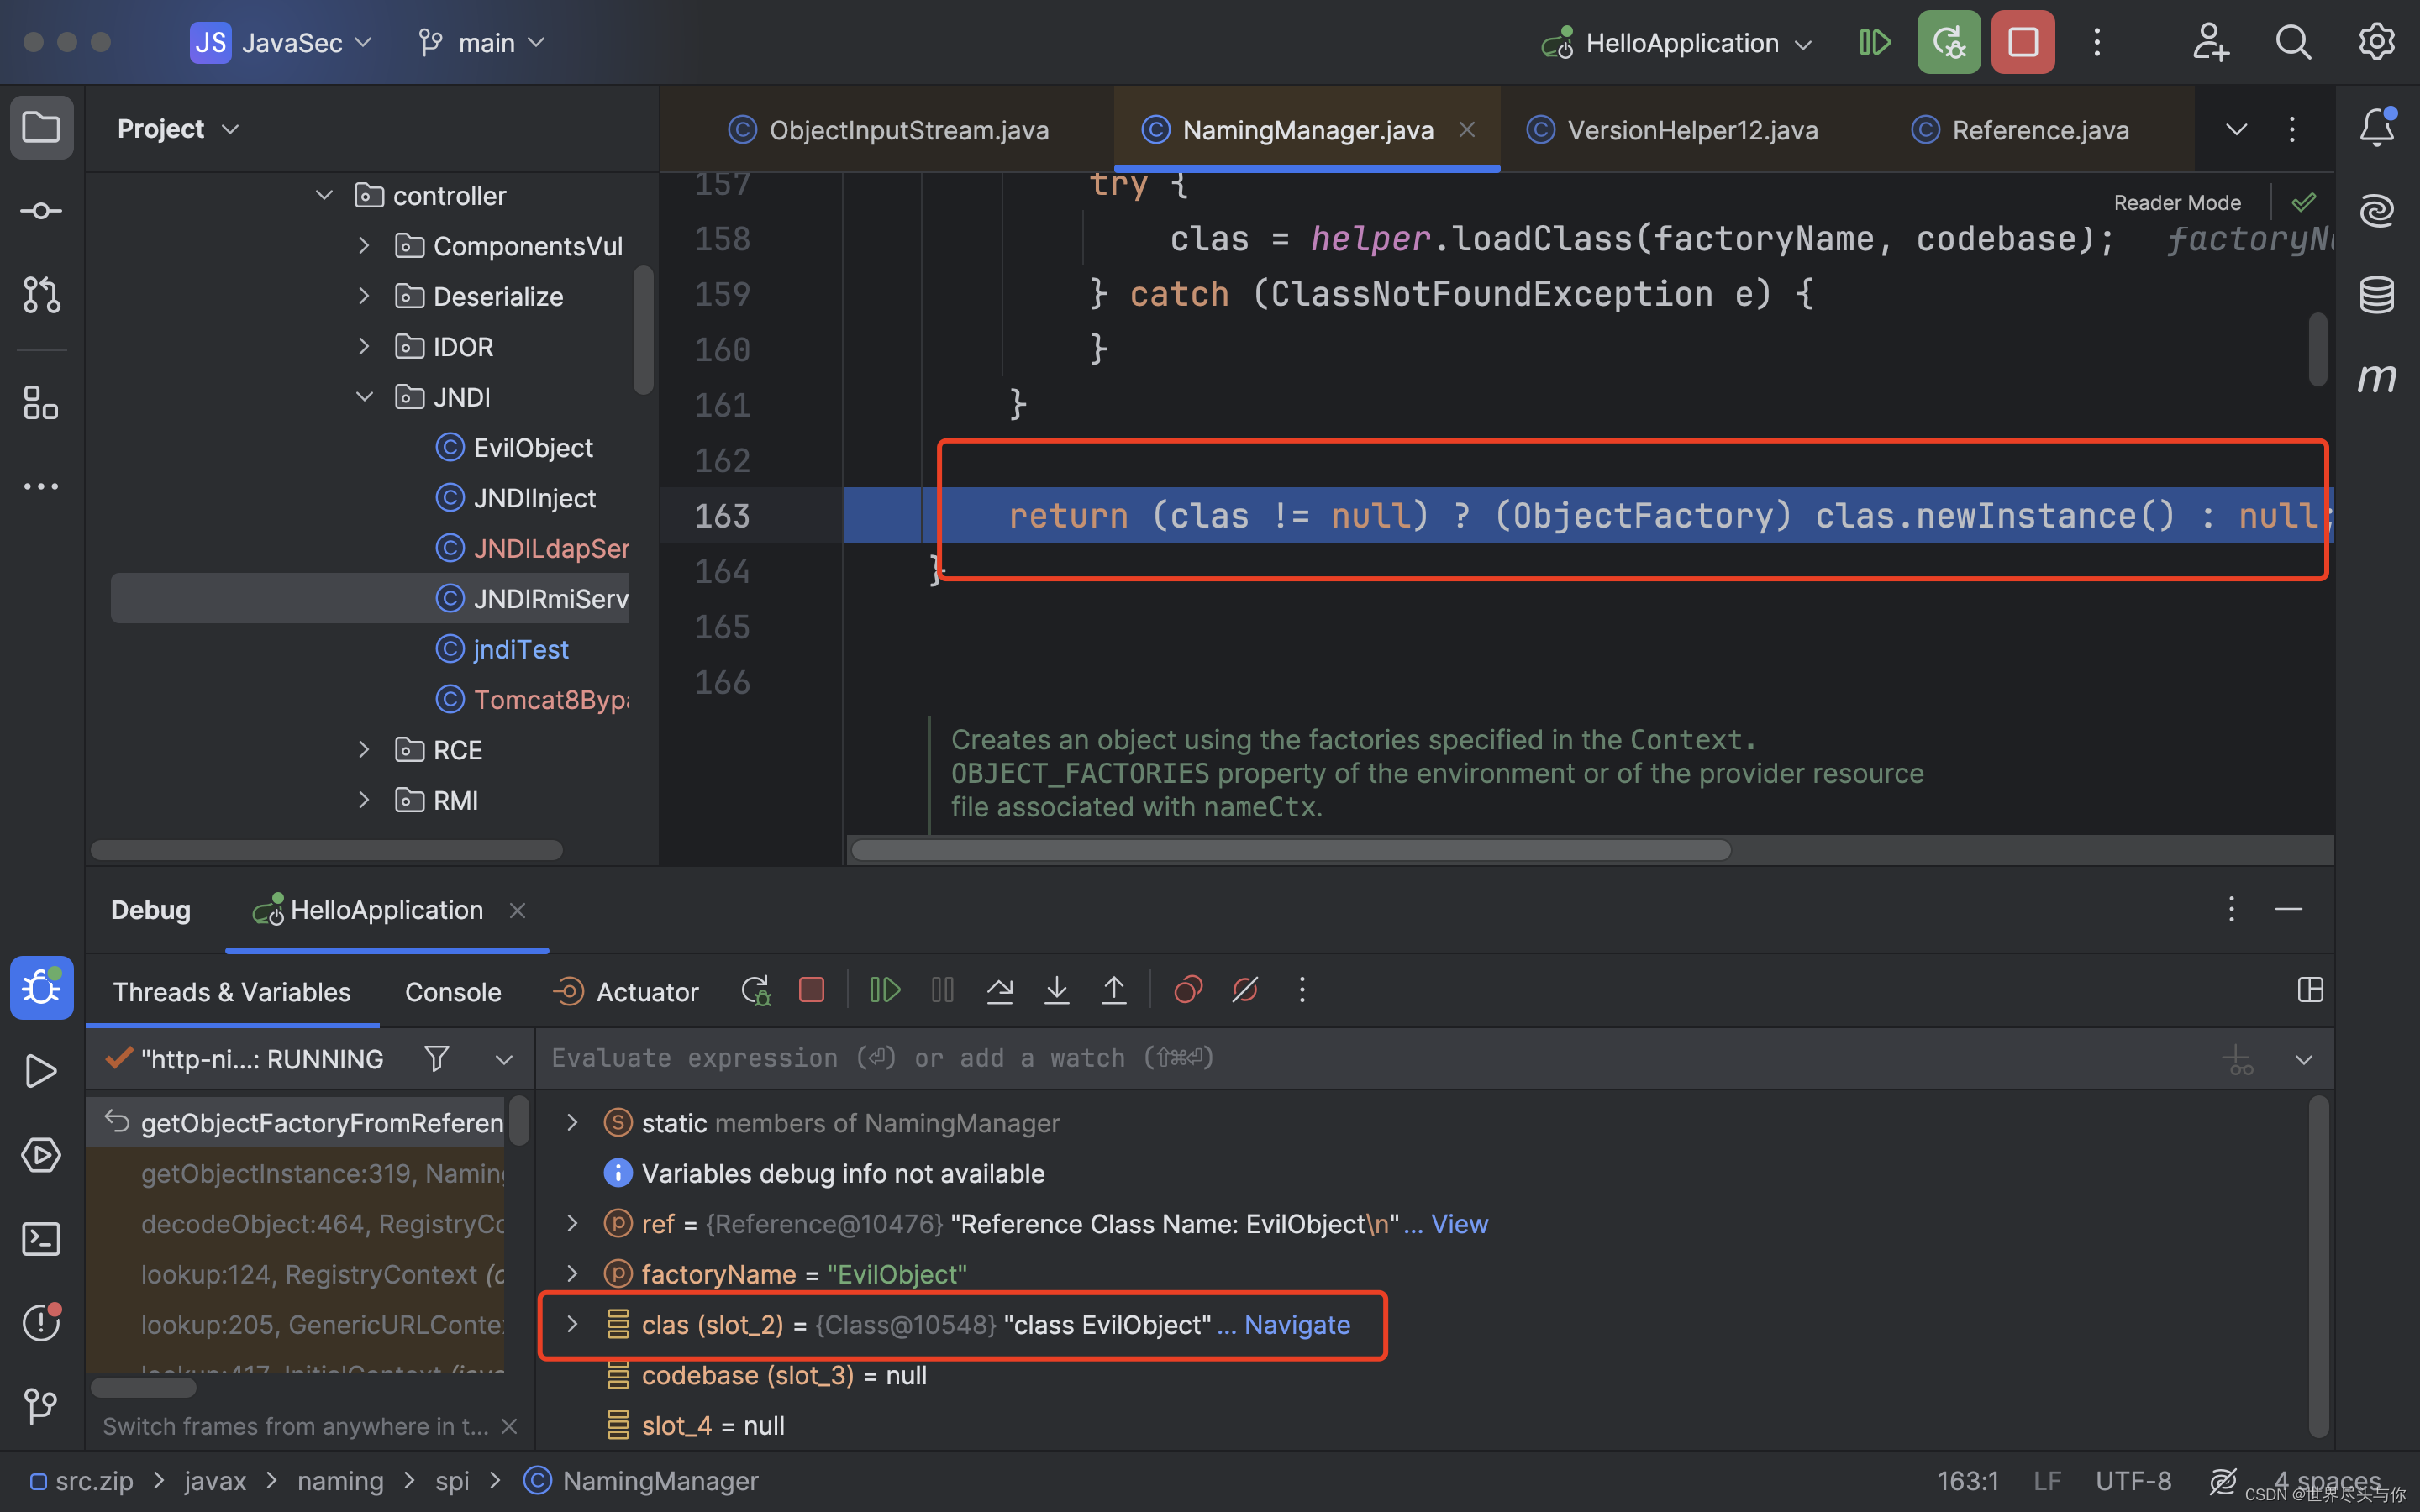Viewport: 2420px width, 1512px height.
Task: Open the Database tool window
Action: [2376, 295]
